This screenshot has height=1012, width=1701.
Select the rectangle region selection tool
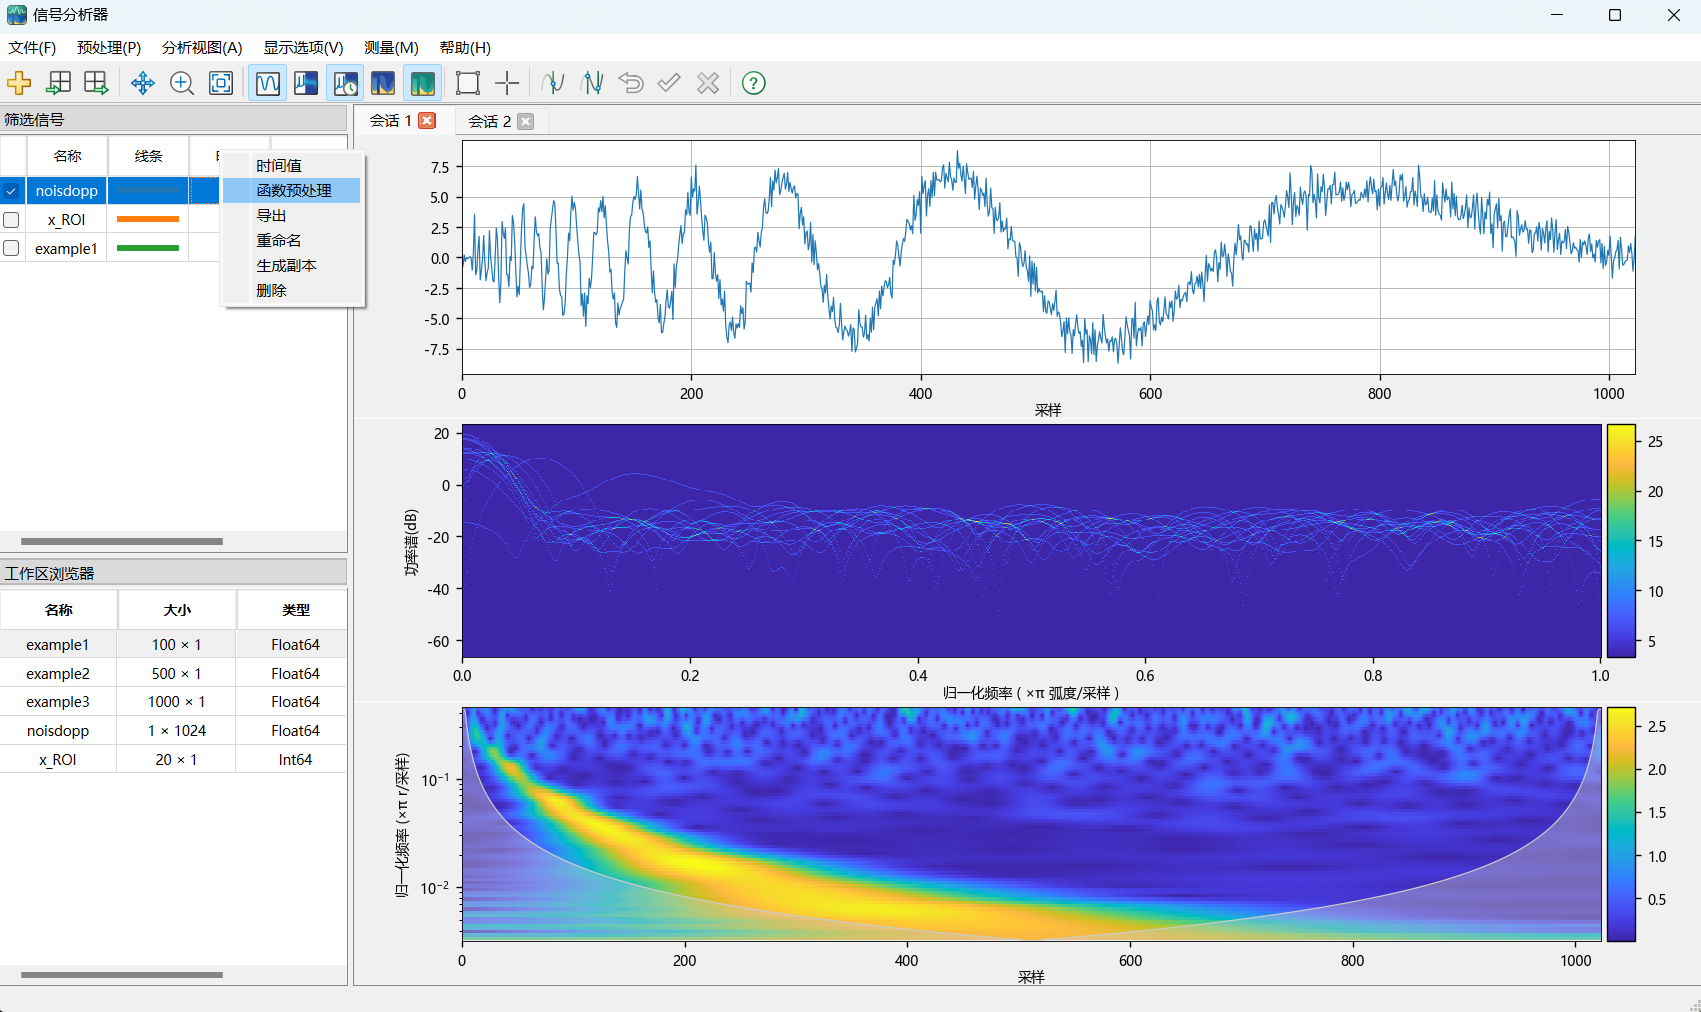point(467,83)
